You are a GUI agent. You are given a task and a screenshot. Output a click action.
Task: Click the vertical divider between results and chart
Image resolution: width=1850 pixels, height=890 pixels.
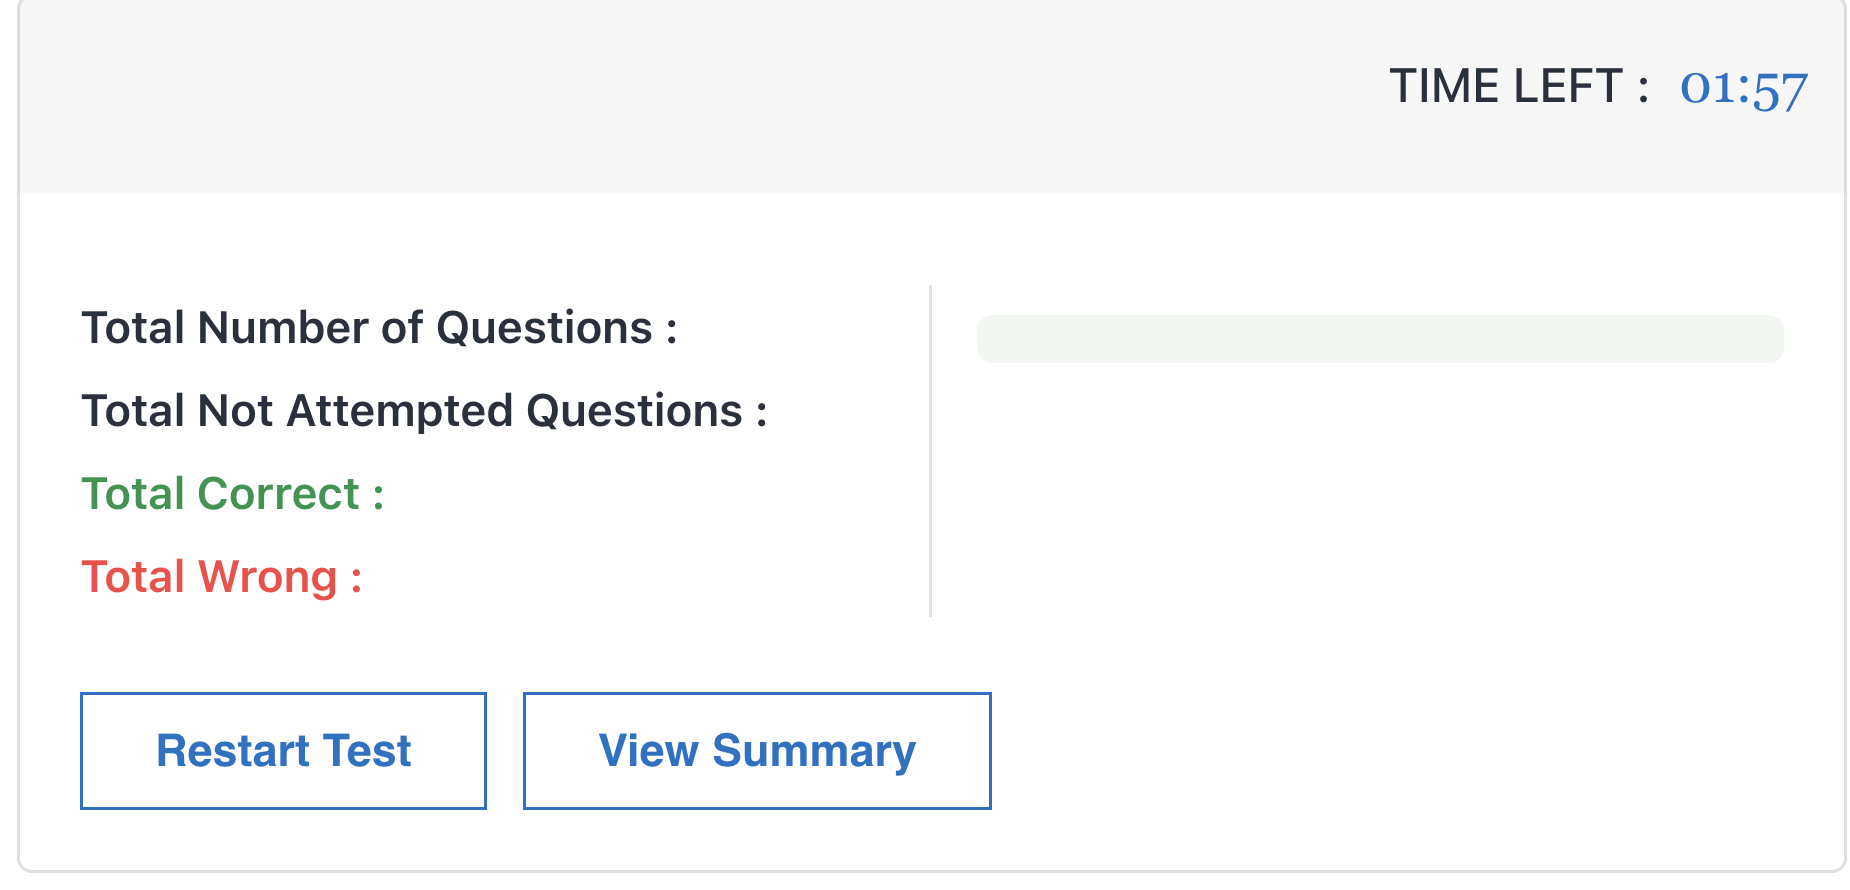[931, 450]
